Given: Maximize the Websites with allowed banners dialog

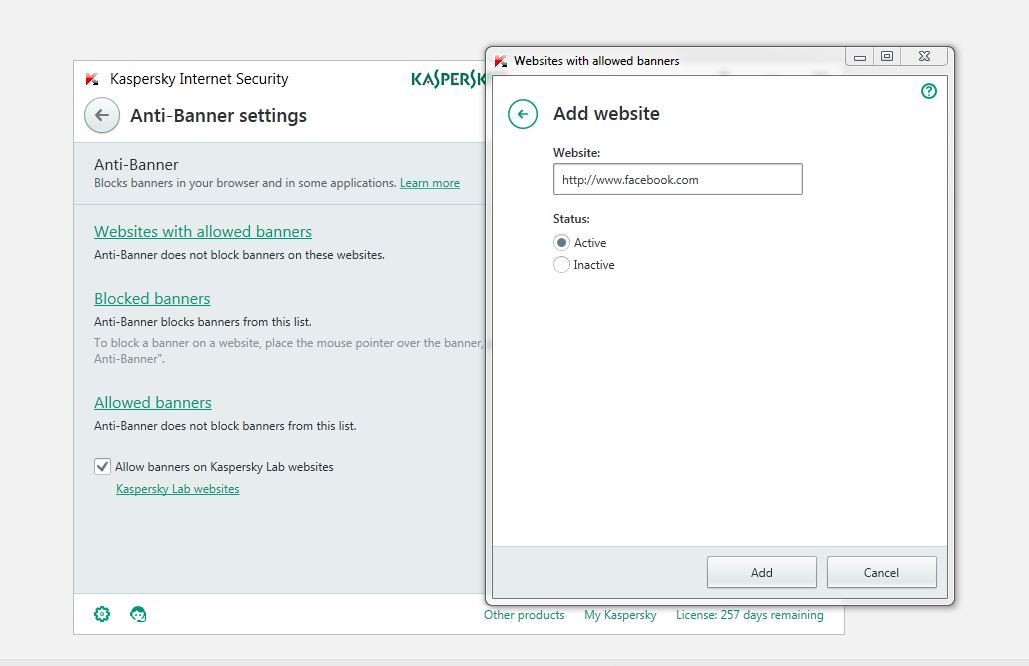Looking at the screenshot, I should click(x=887, y=57).
